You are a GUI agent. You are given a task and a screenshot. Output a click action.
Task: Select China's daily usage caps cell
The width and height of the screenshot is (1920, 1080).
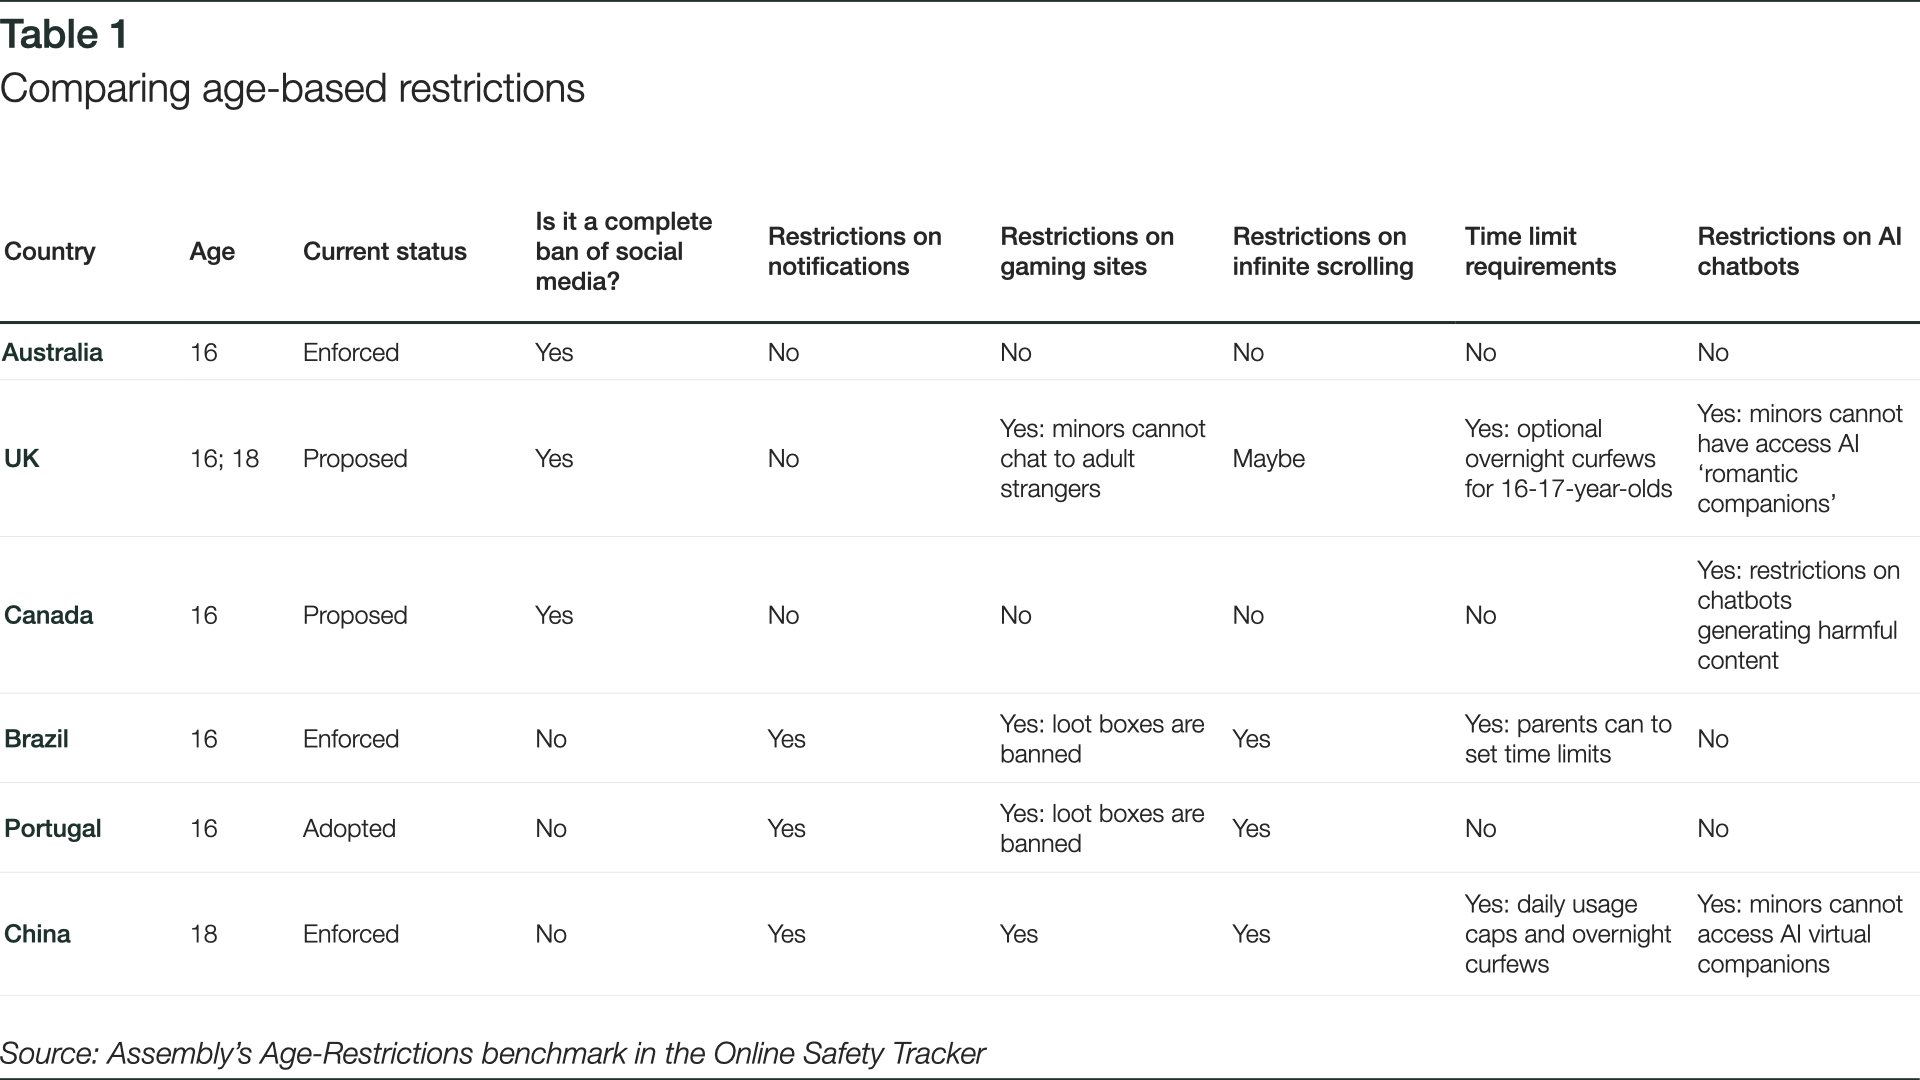click(1568, 934)
